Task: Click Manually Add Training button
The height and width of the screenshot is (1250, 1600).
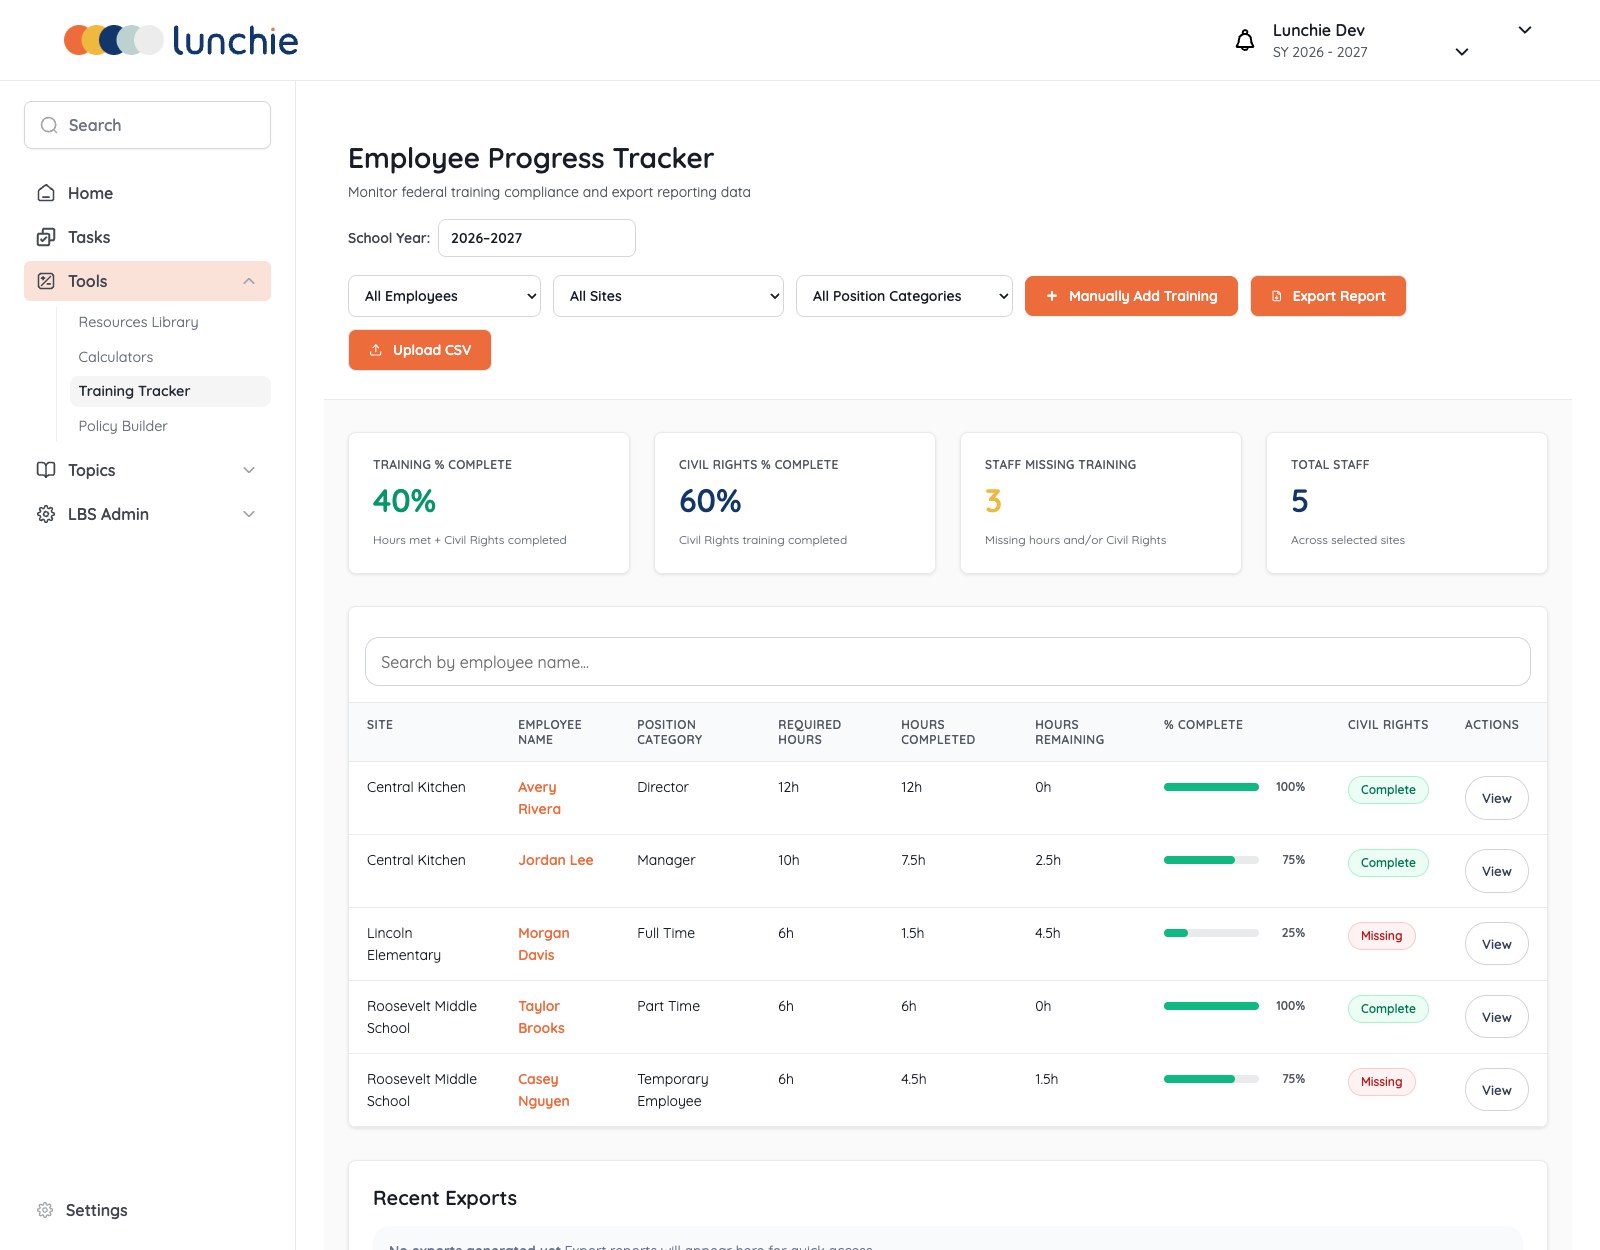Action: [x=1131, y=296]
